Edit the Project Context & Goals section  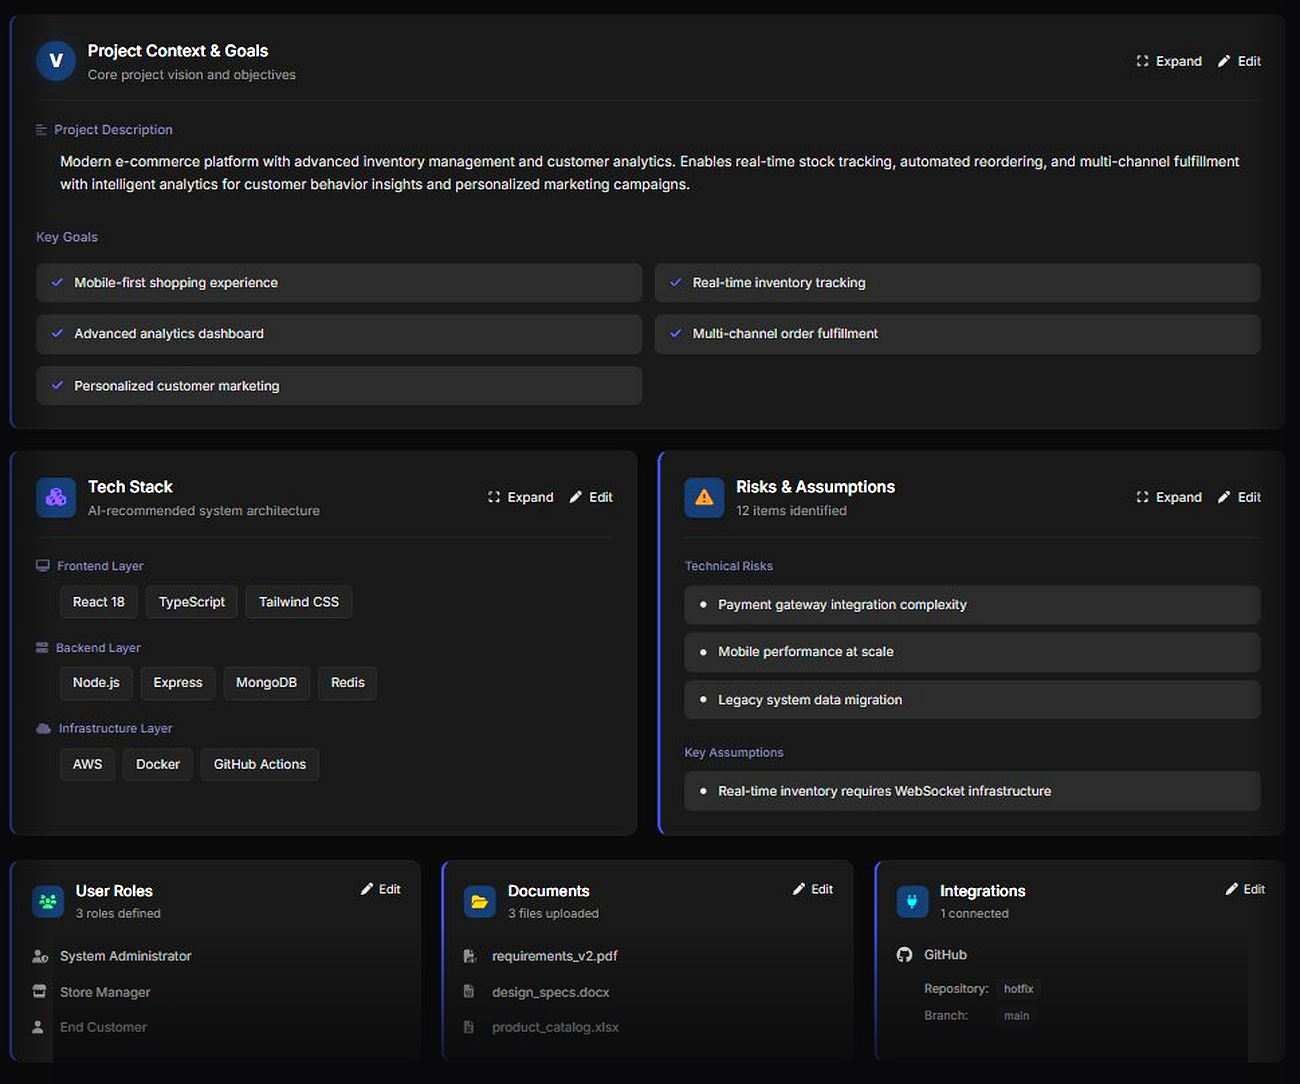(x=1239, y=61)
